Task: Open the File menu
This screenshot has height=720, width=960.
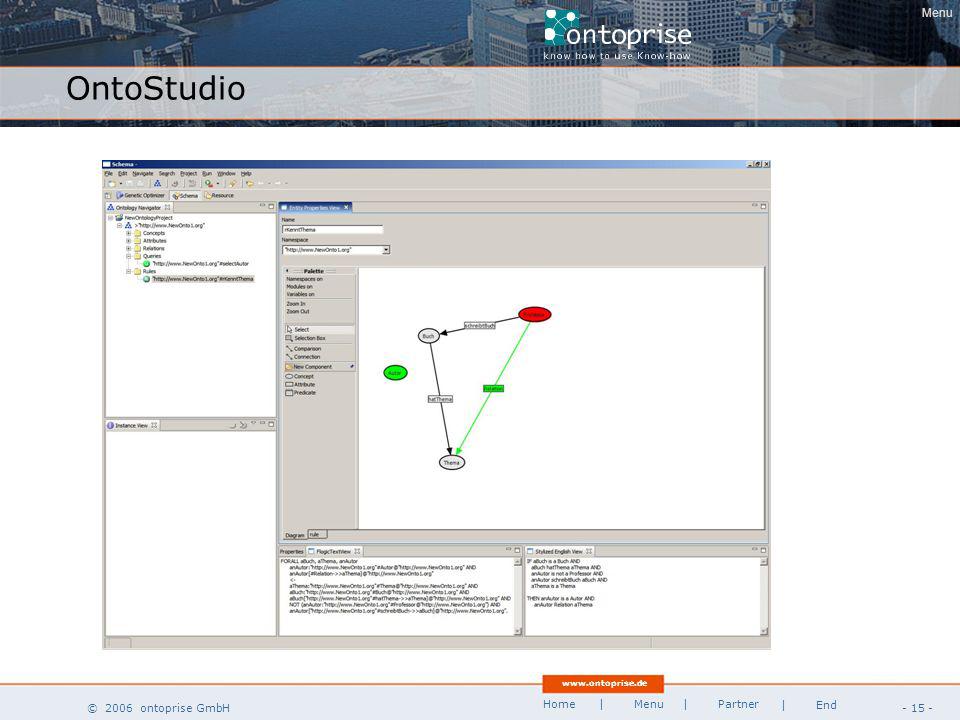Action: pos(108,174)
